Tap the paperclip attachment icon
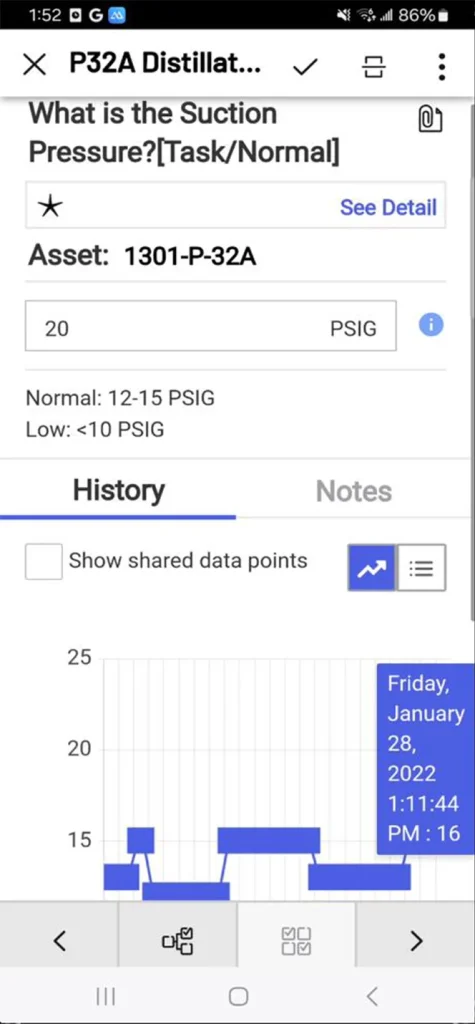The height and width of the screenshot is (1024, 475). (430, 119)
